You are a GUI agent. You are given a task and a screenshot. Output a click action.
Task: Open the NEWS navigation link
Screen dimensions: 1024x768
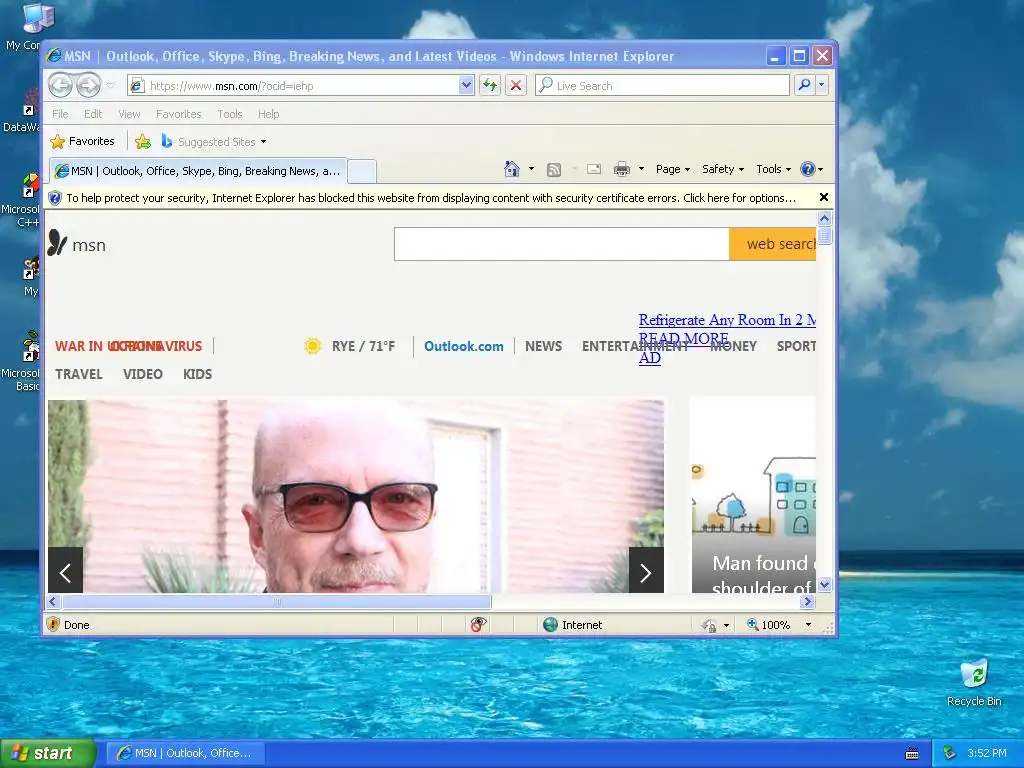543,346
